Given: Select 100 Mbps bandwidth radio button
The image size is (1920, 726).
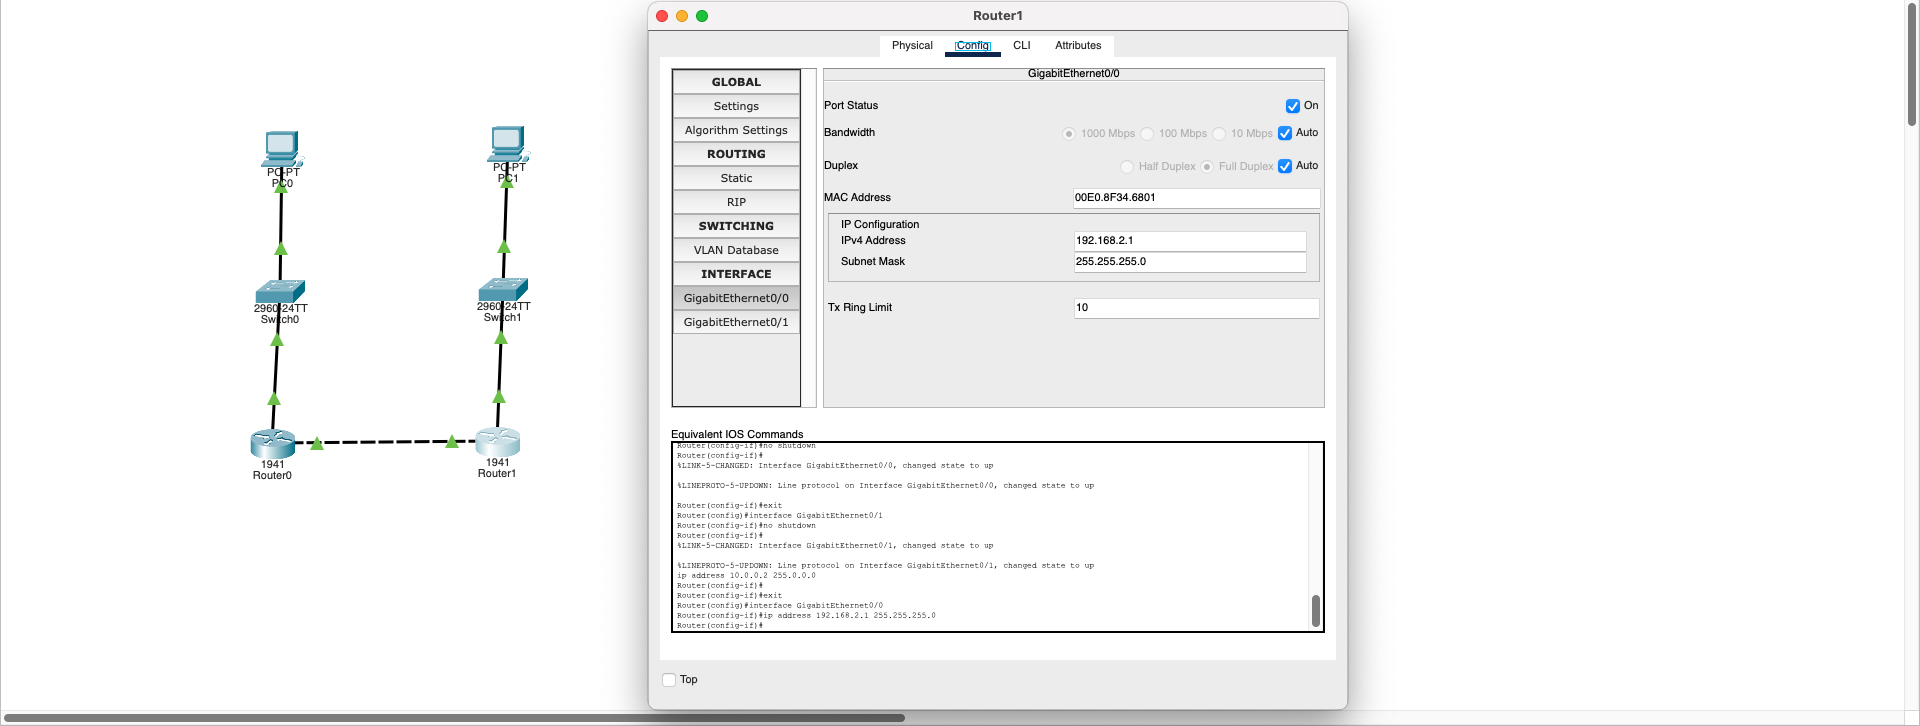Looking at the screenshot, I should (1147, 134).
